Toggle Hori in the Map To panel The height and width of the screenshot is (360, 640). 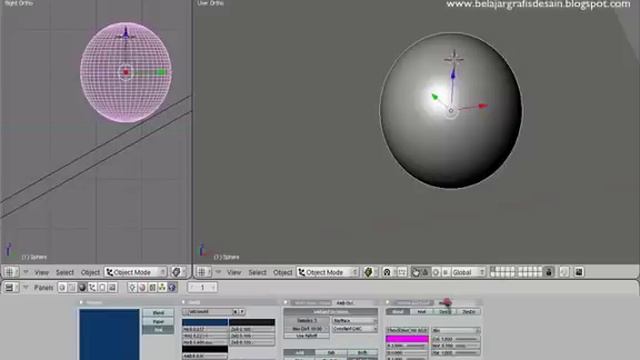click(421, 312)
